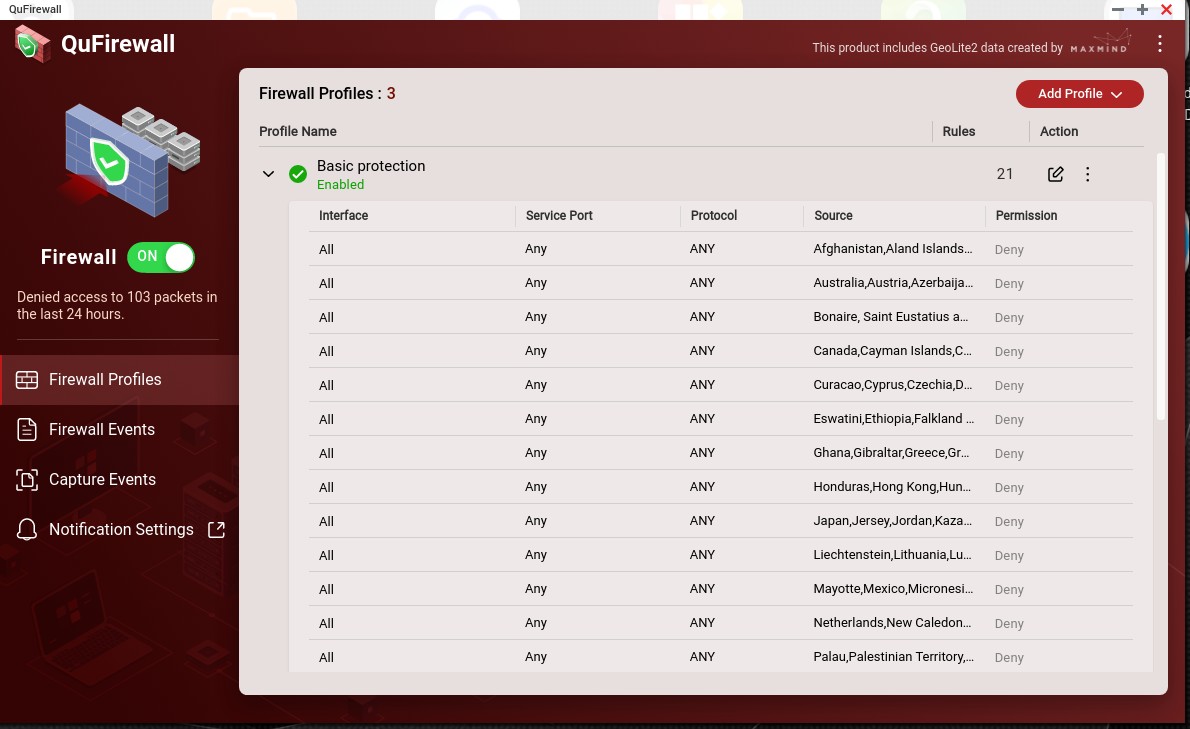Edit the Basic protection profile
1190x729 pixels.
[1055, 174]
